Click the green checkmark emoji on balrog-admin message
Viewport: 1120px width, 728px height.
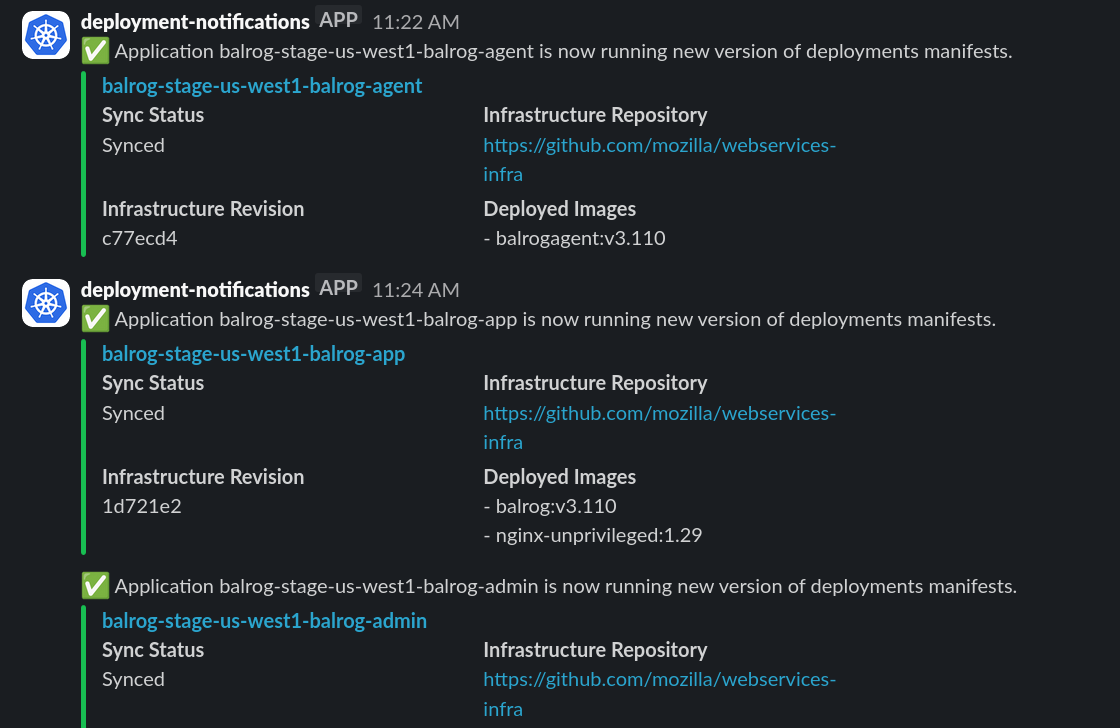(95, 587)
